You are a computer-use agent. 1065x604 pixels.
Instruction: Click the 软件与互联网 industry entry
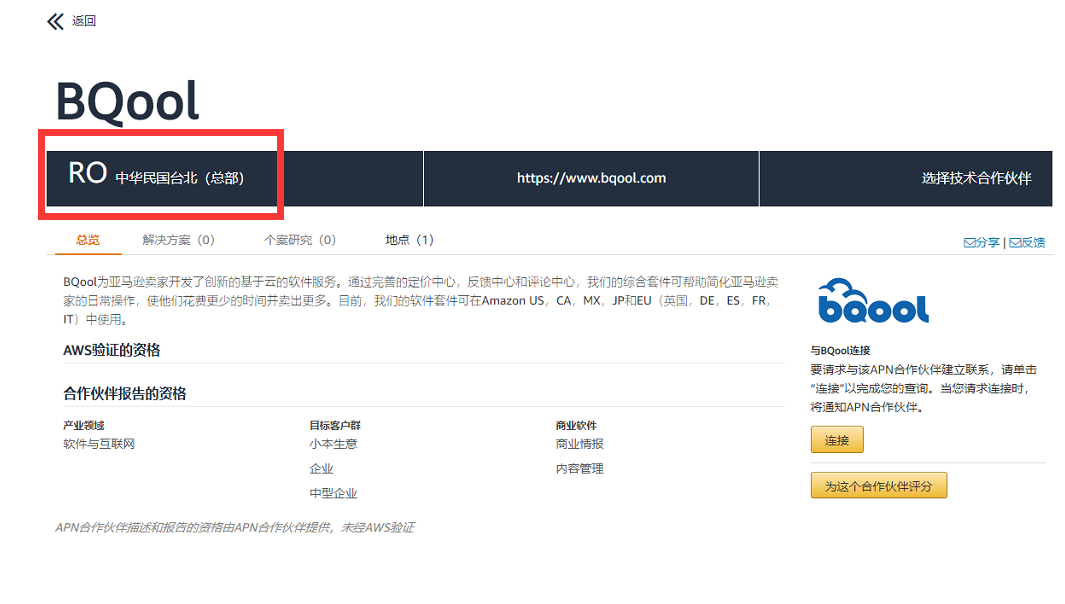99,443
